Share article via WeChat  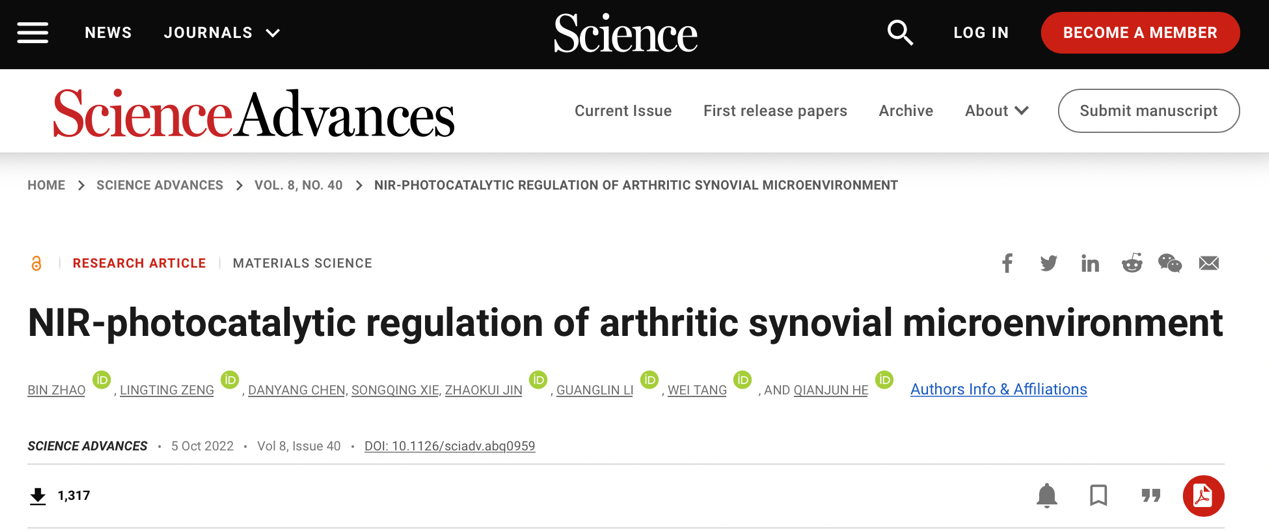pos(1170,263)
